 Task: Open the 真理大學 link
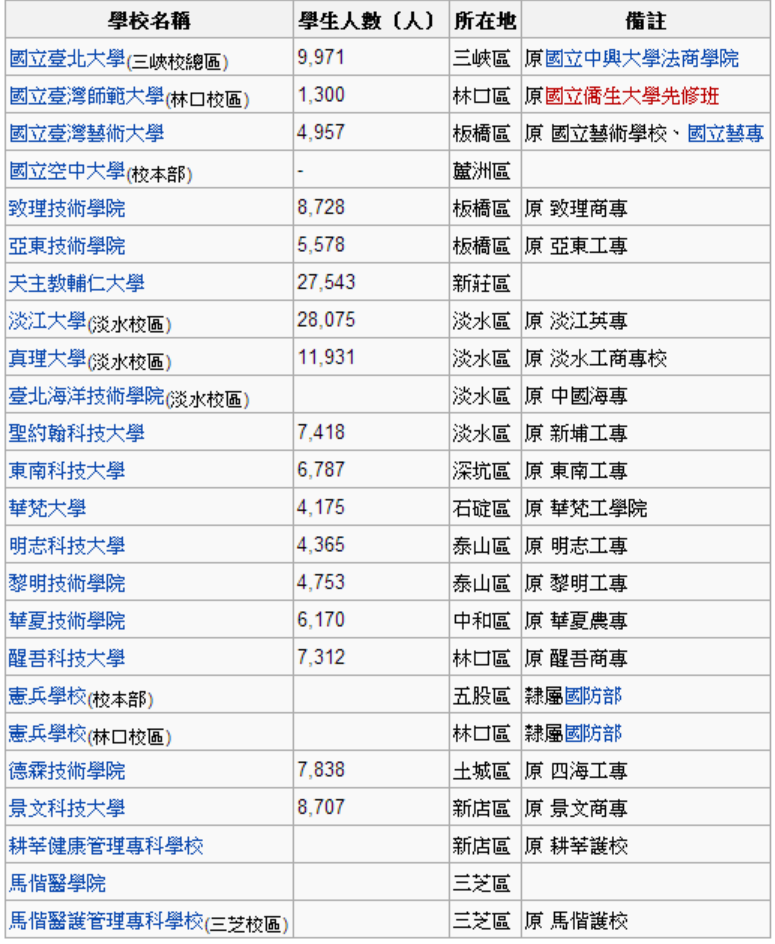click(48, 358)
